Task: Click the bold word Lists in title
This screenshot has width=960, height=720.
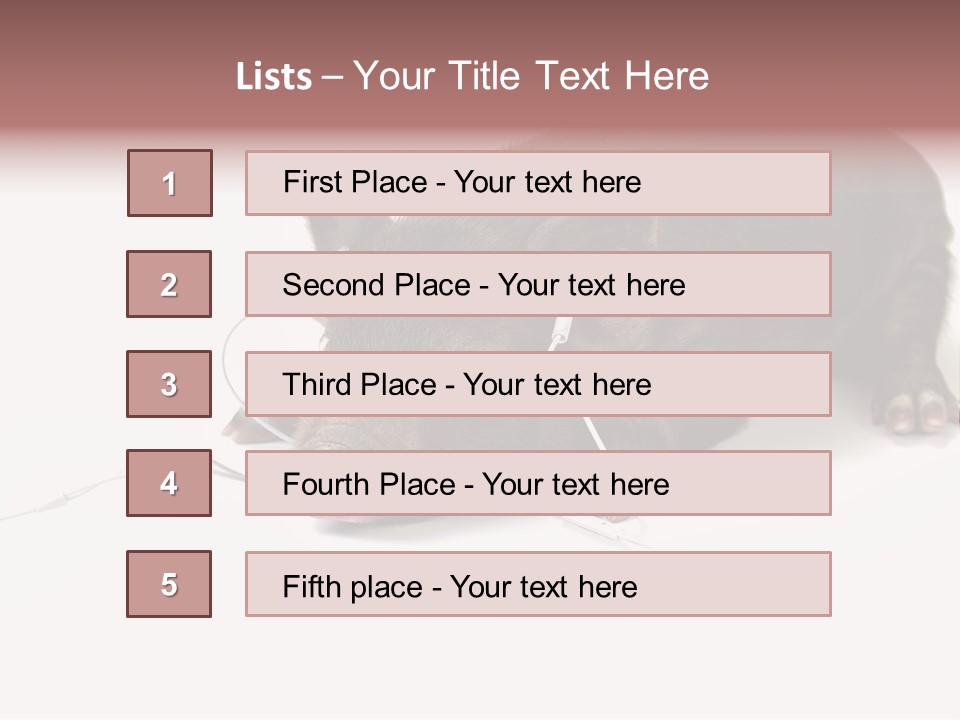Action: pyautogui.click(x=274, y=77)
